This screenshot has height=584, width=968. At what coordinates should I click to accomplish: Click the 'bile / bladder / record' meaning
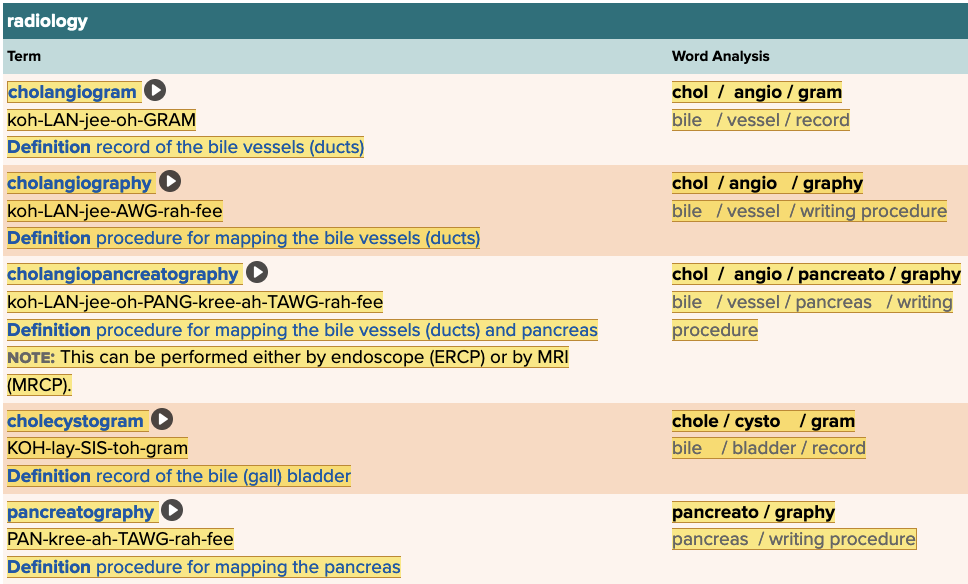768,448
